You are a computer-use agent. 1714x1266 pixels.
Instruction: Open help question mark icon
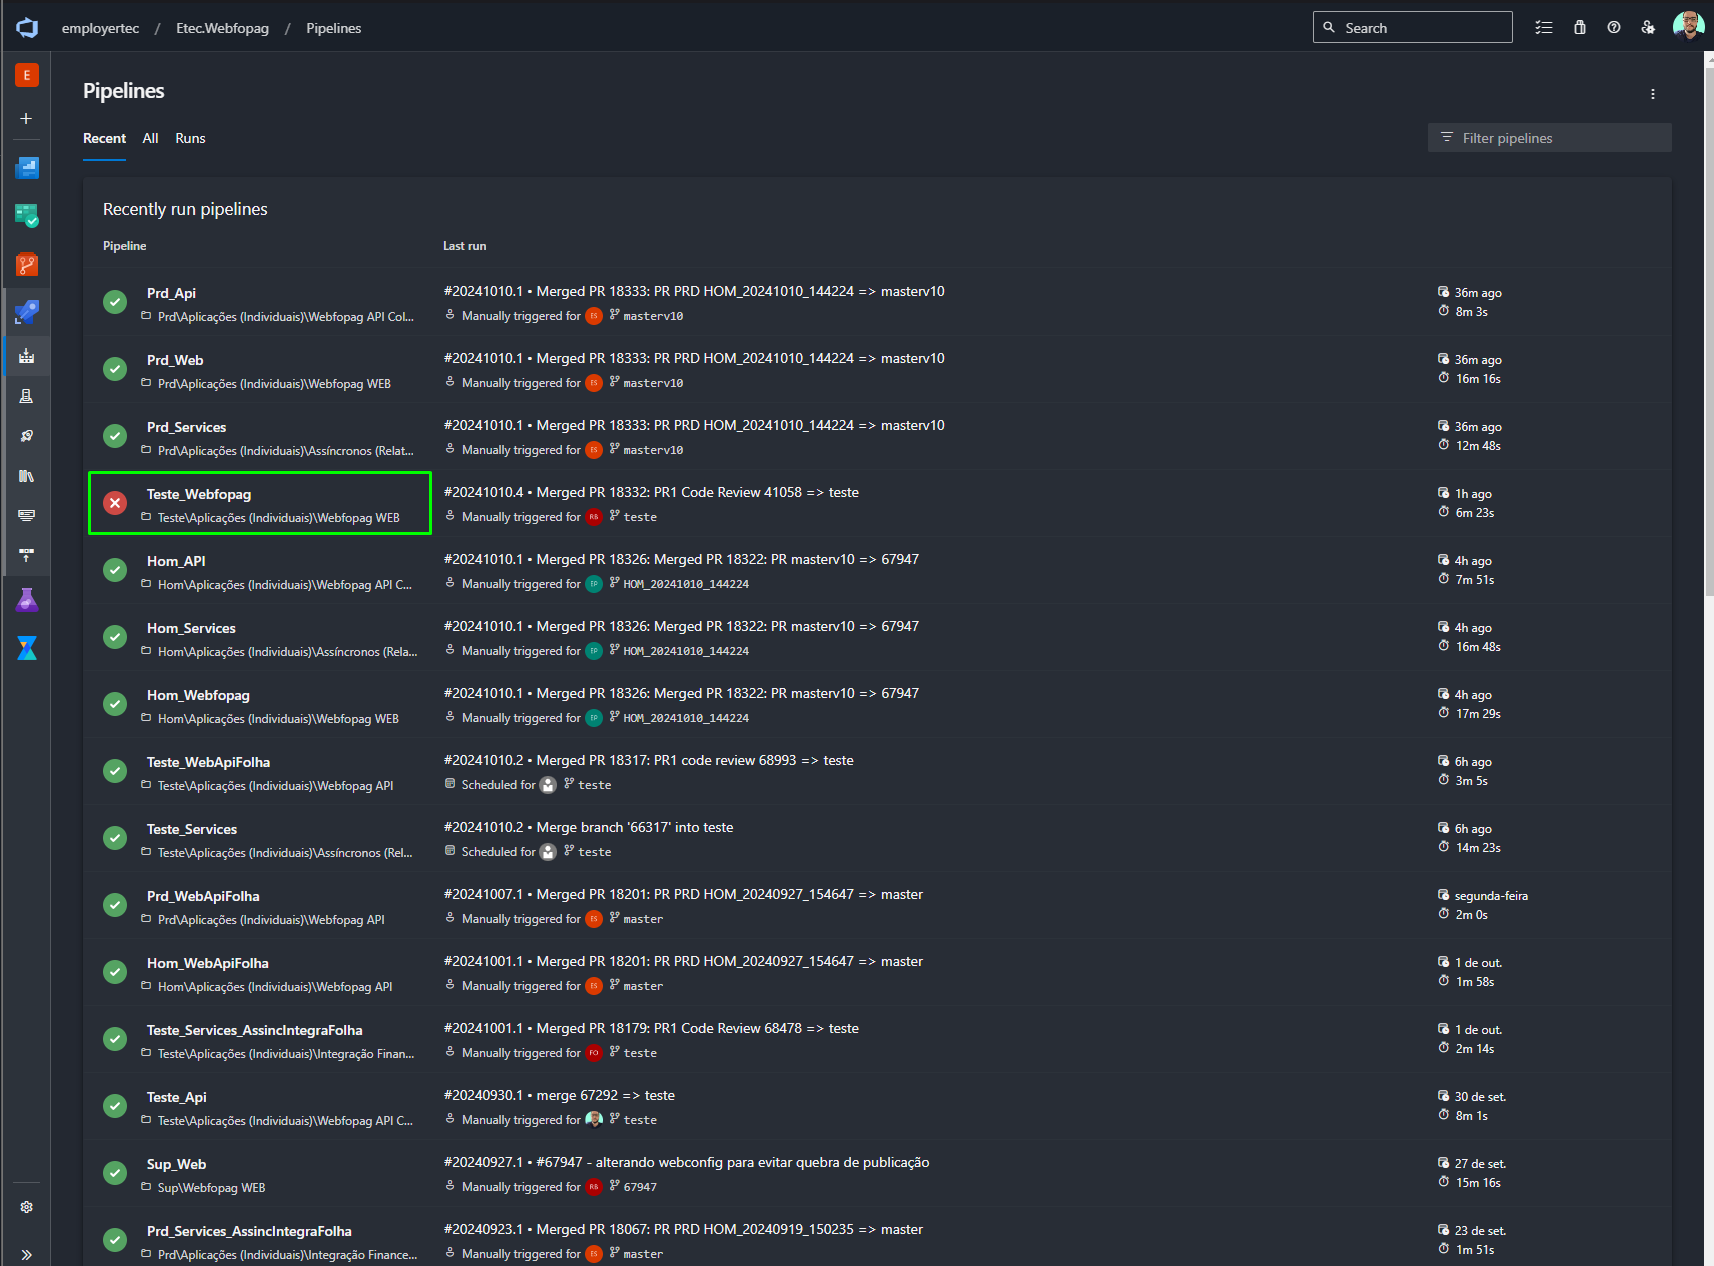(x=1614, y=28)
